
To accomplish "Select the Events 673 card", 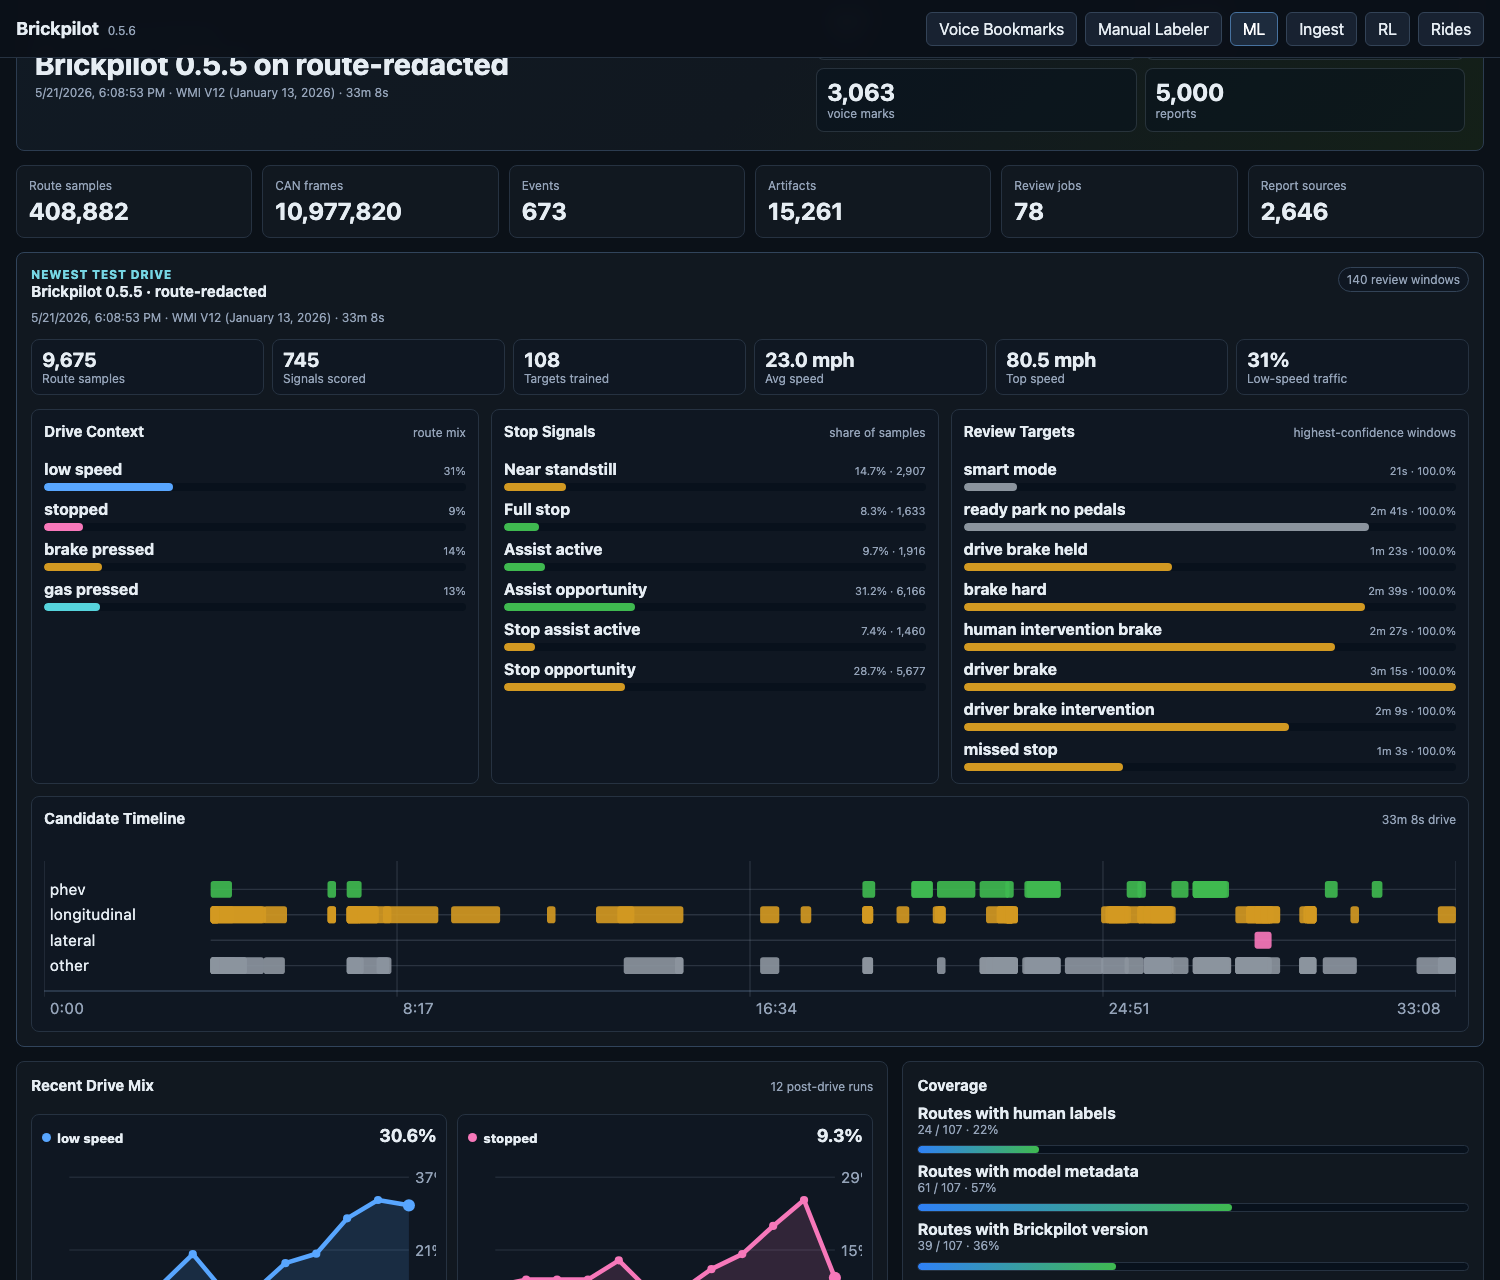I will 627,201.
